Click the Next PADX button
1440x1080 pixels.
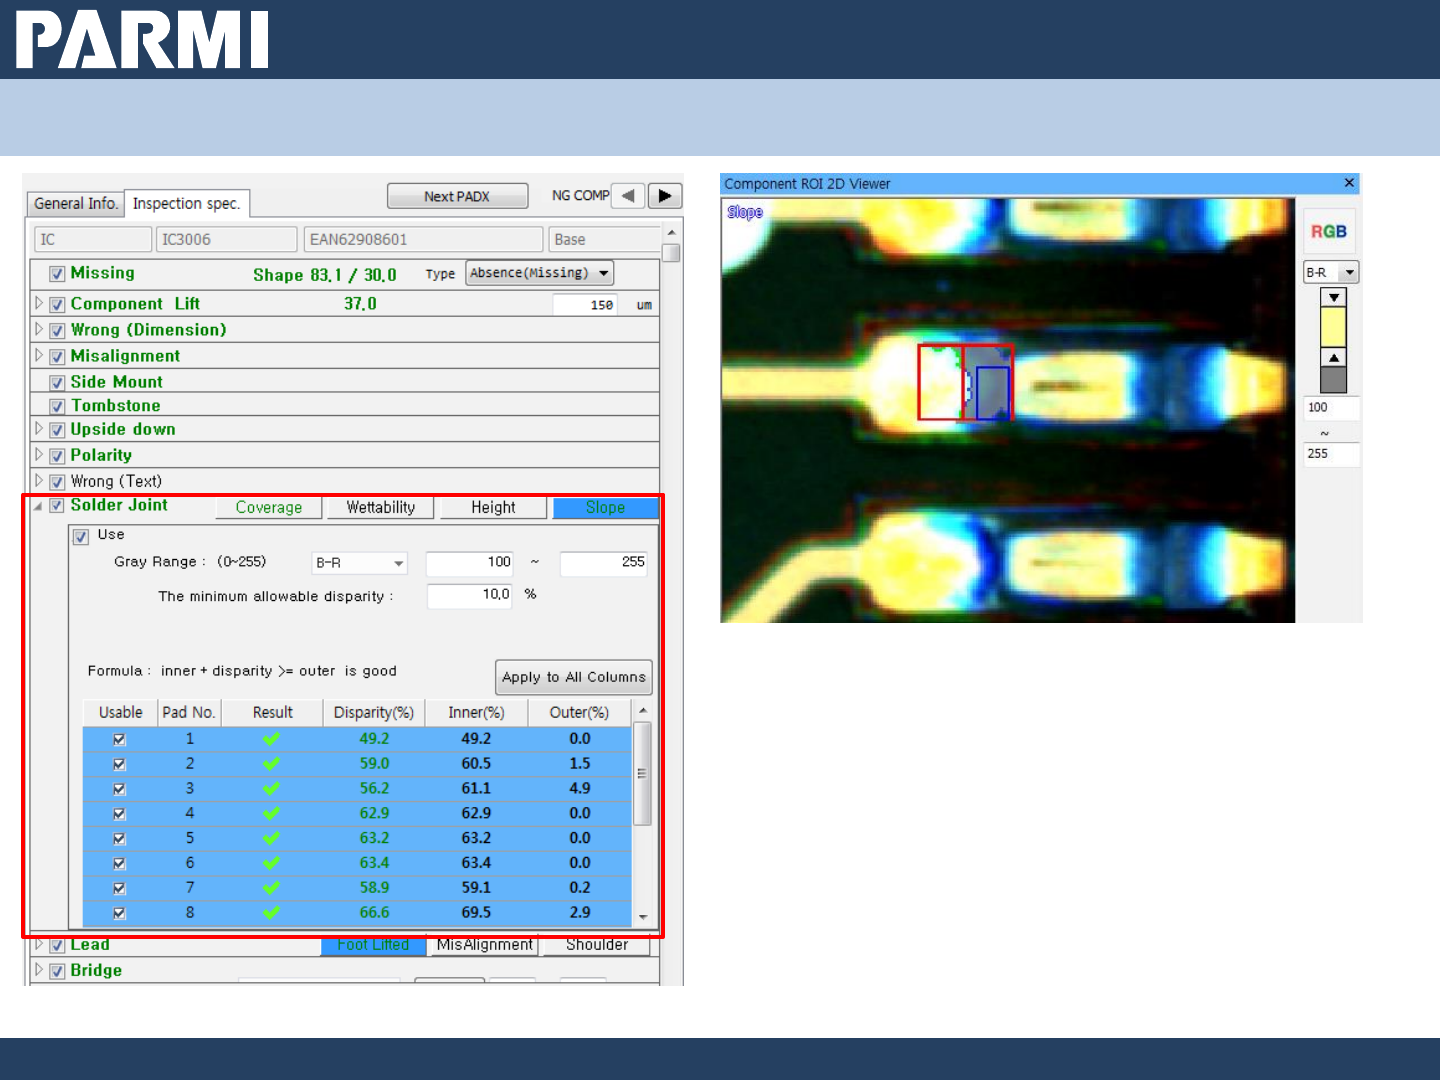click(x=457, y=196)
